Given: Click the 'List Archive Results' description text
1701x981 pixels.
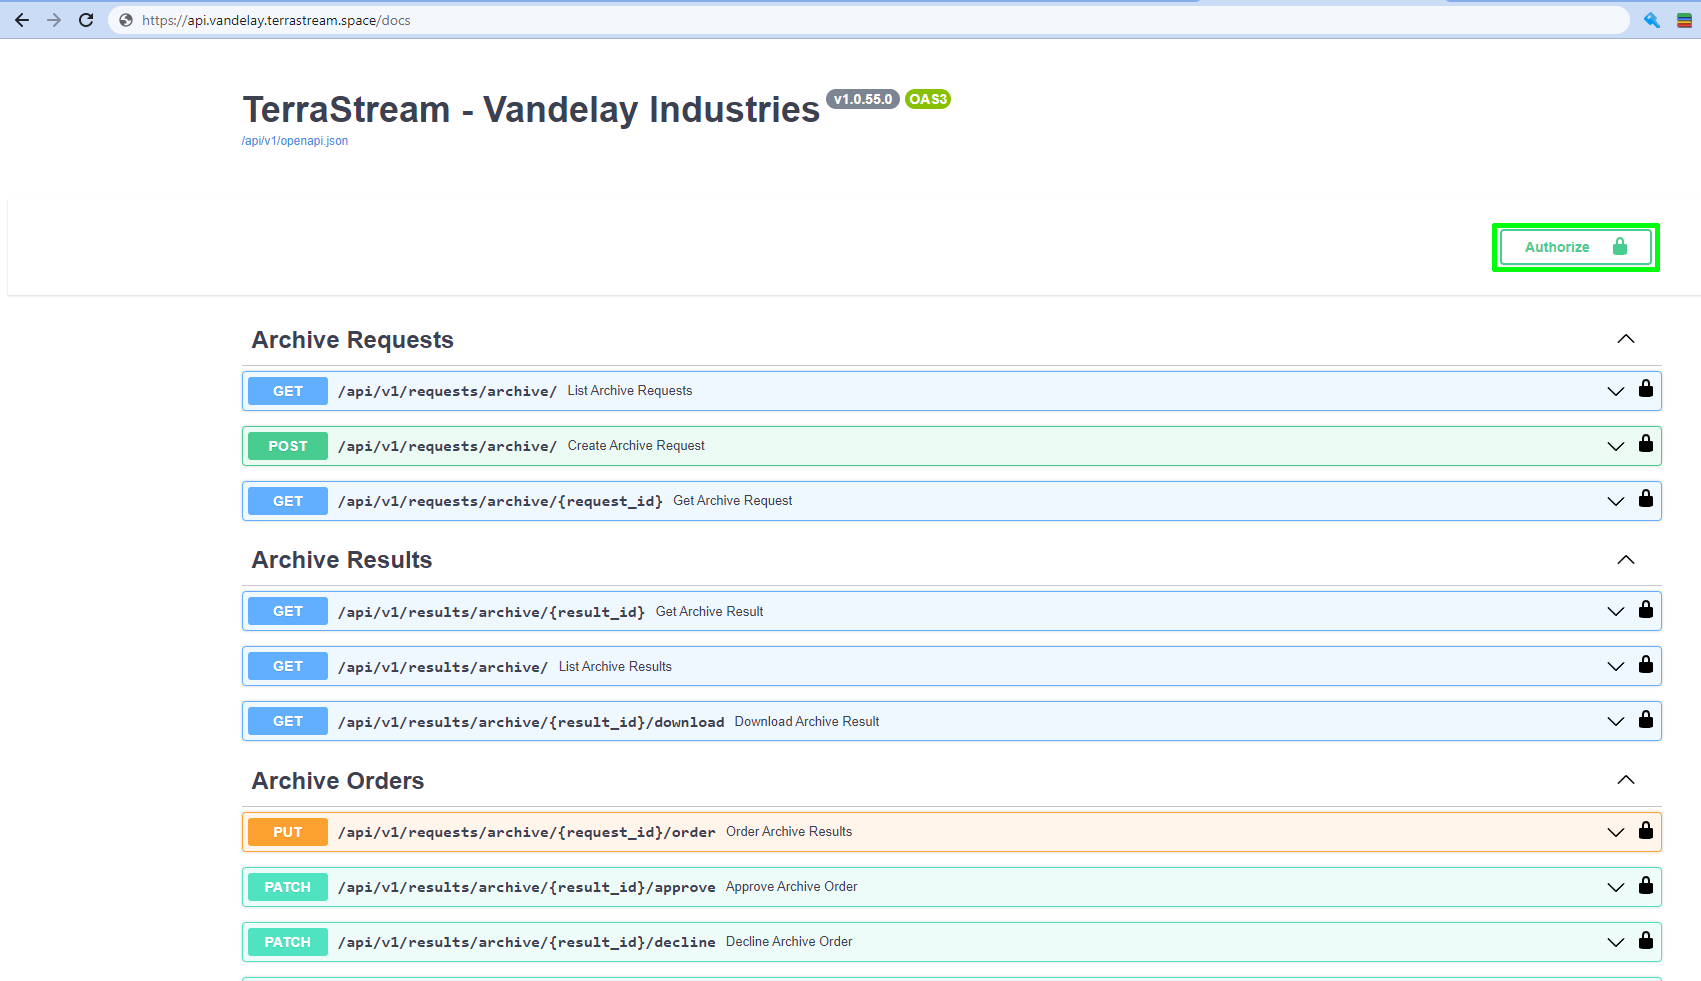Looking at the screenshot, I should (615, 667).
